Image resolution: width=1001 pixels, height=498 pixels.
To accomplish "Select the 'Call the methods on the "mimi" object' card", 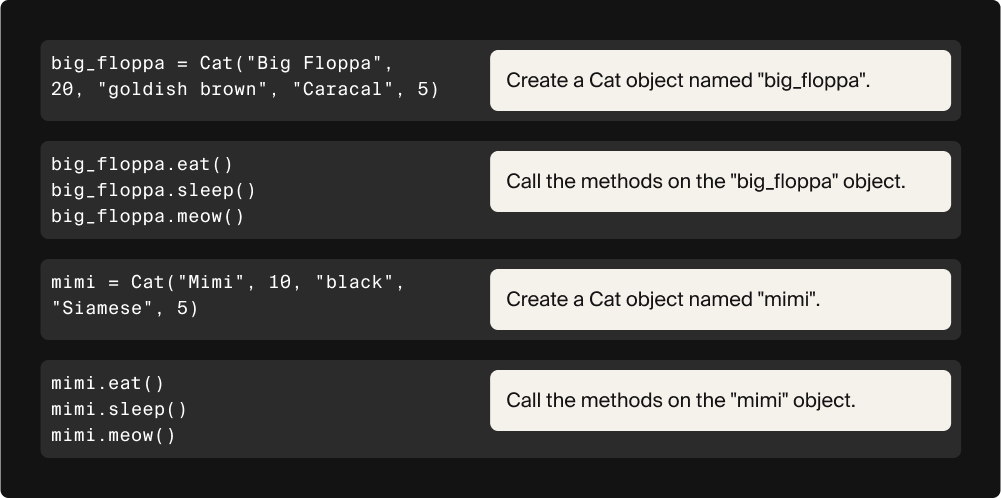I will tap(719, 400).
